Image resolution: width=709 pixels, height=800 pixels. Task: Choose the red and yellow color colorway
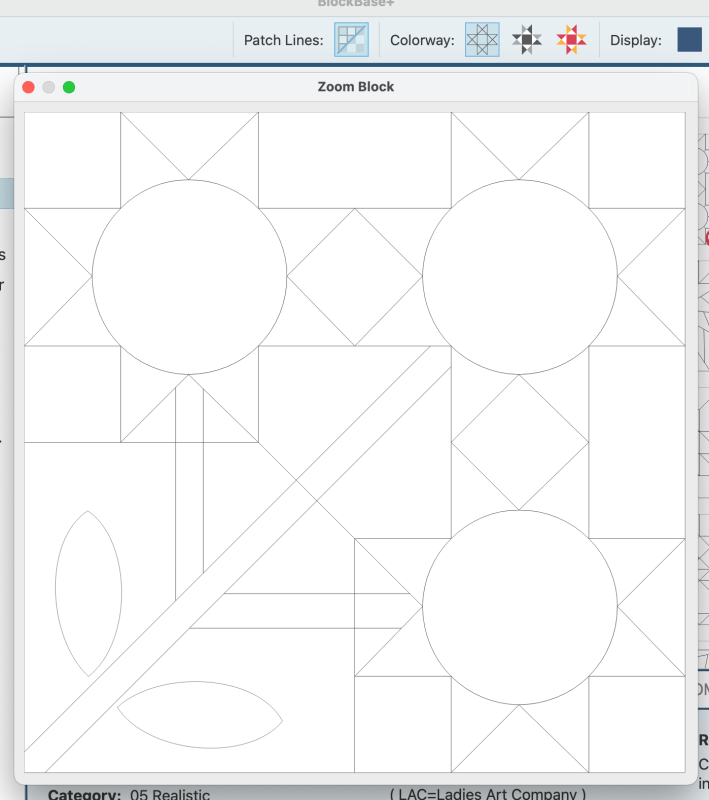point(571,40)
